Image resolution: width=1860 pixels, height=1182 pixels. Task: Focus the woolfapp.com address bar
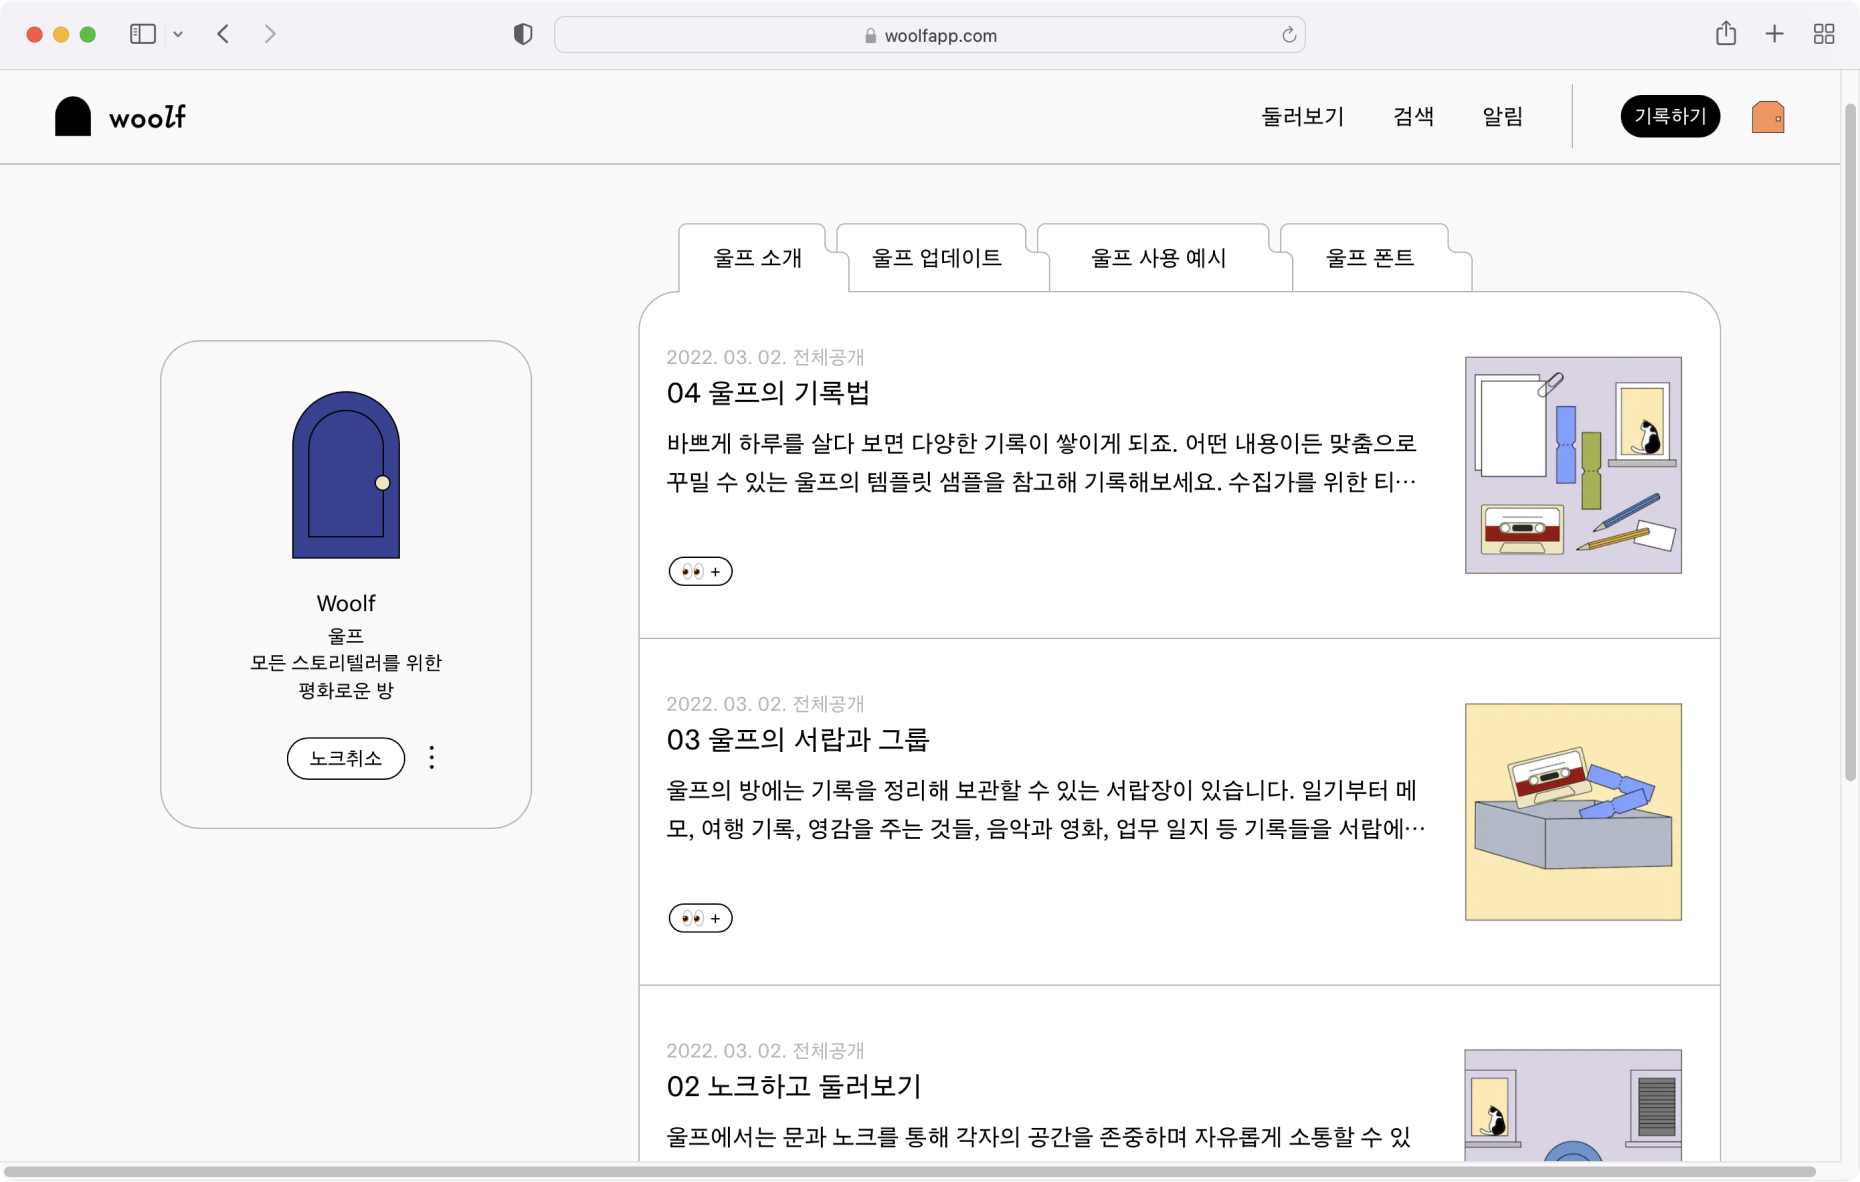929,35
